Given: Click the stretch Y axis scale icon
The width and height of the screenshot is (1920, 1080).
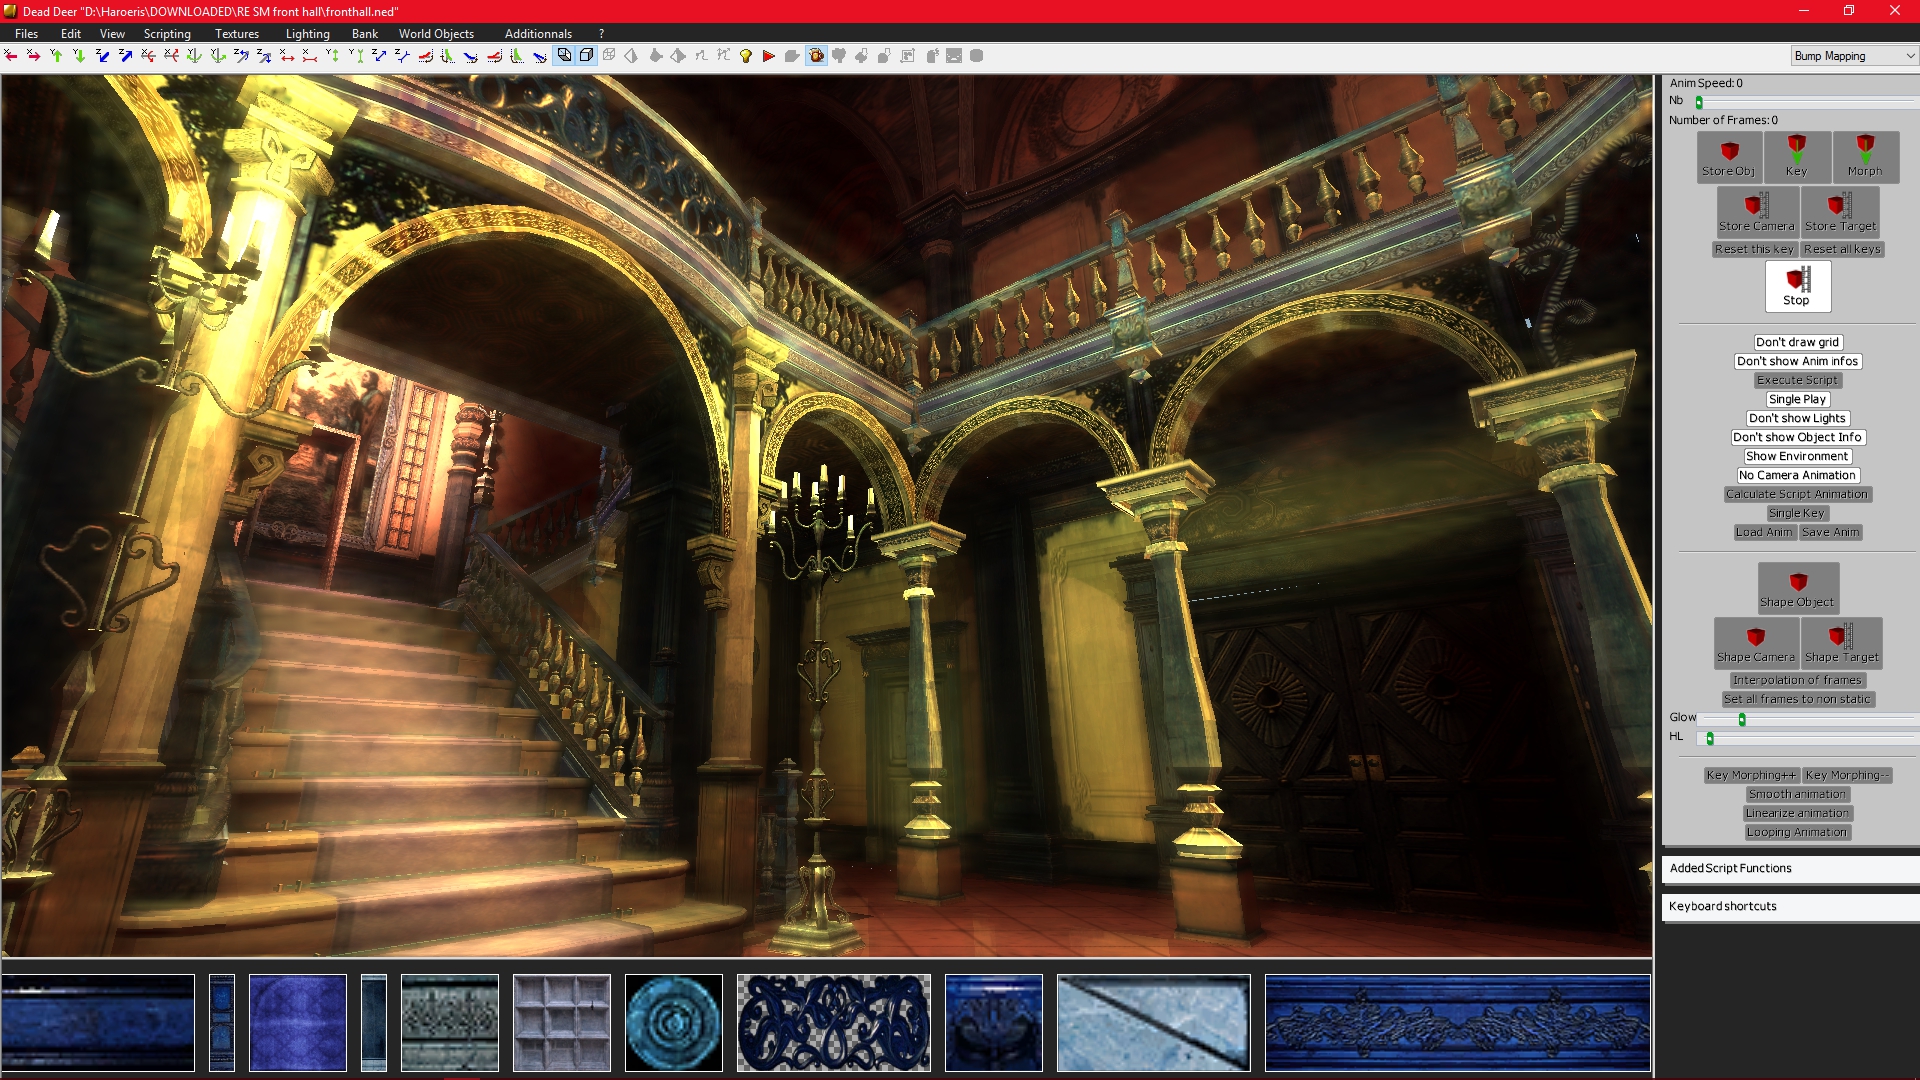Looking at the screenshot, I should [333, 56].
